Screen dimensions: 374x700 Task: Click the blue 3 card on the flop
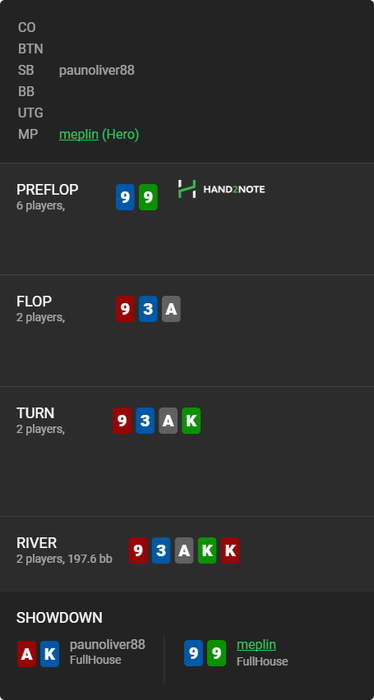pyautogui.click(x=148, y=309)
